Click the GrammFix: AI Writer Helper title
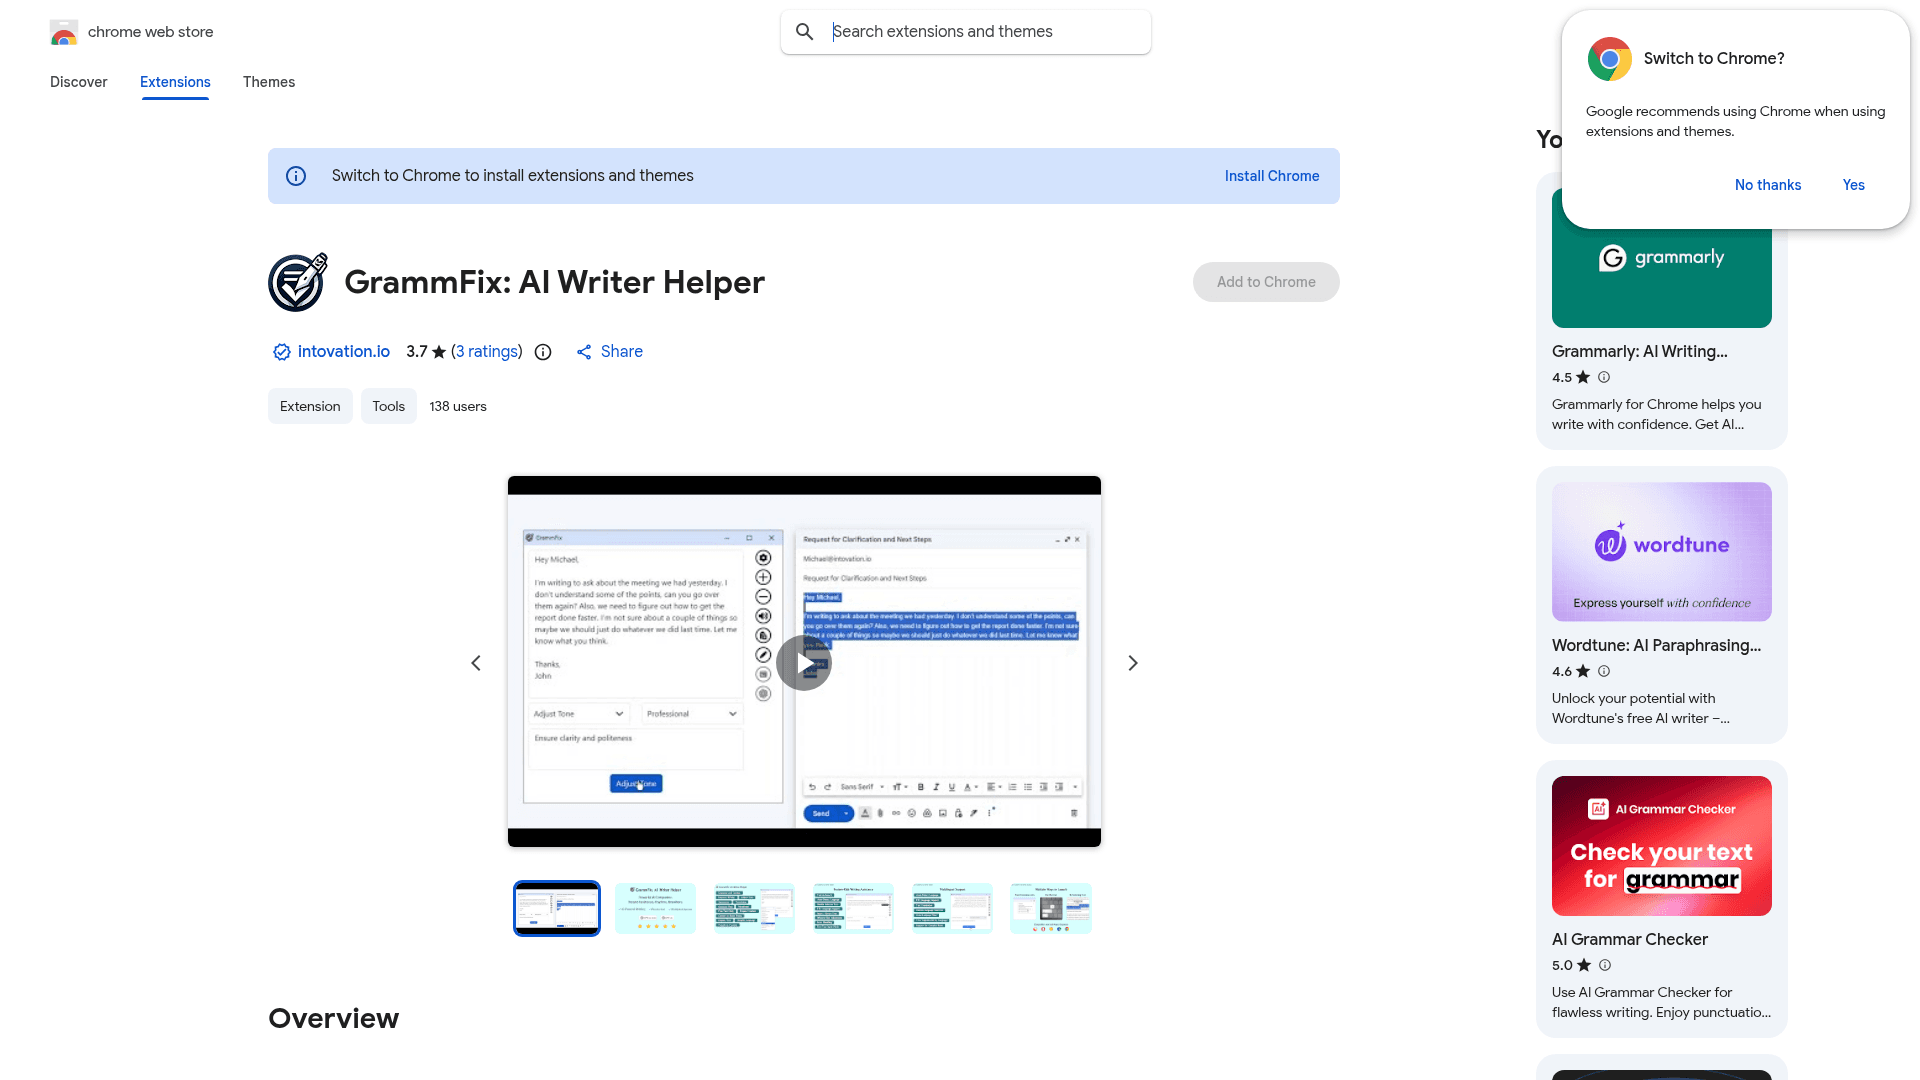The image size is (1920, 1080). click(x=555, y=282)
